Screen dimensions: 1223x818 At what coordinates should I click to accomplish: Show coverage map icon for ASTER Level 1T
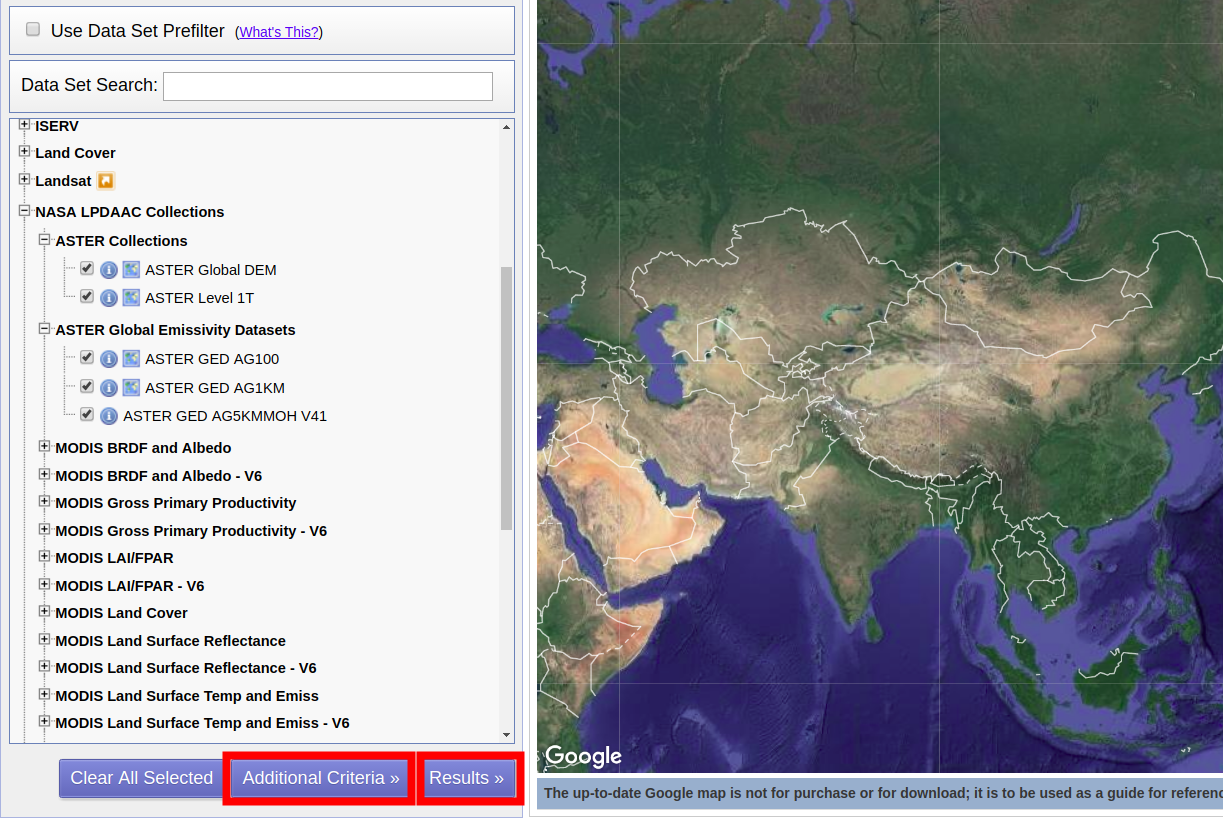coord(131,297)
